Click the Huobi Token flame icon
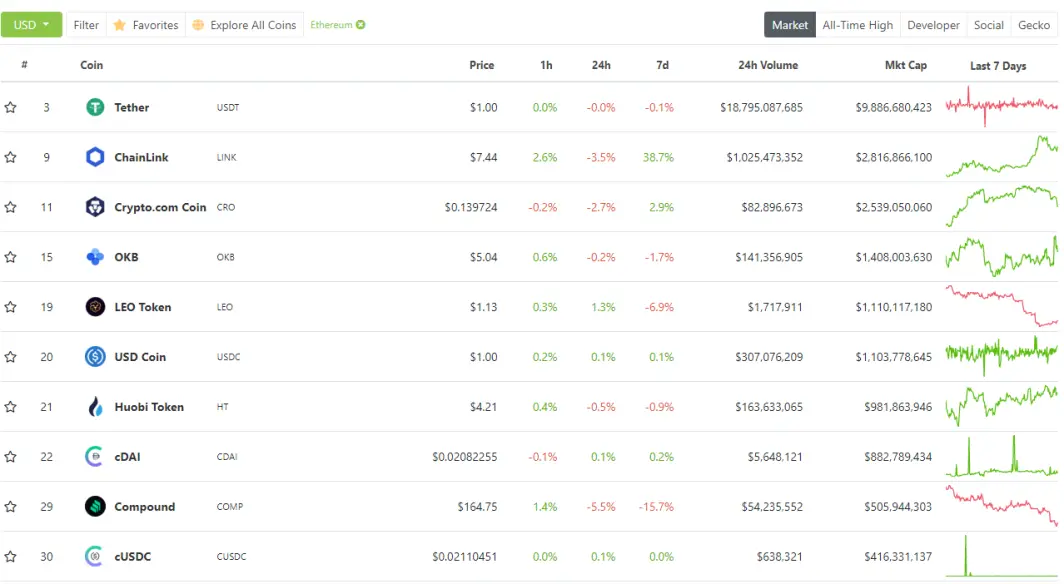 [95, 407]
